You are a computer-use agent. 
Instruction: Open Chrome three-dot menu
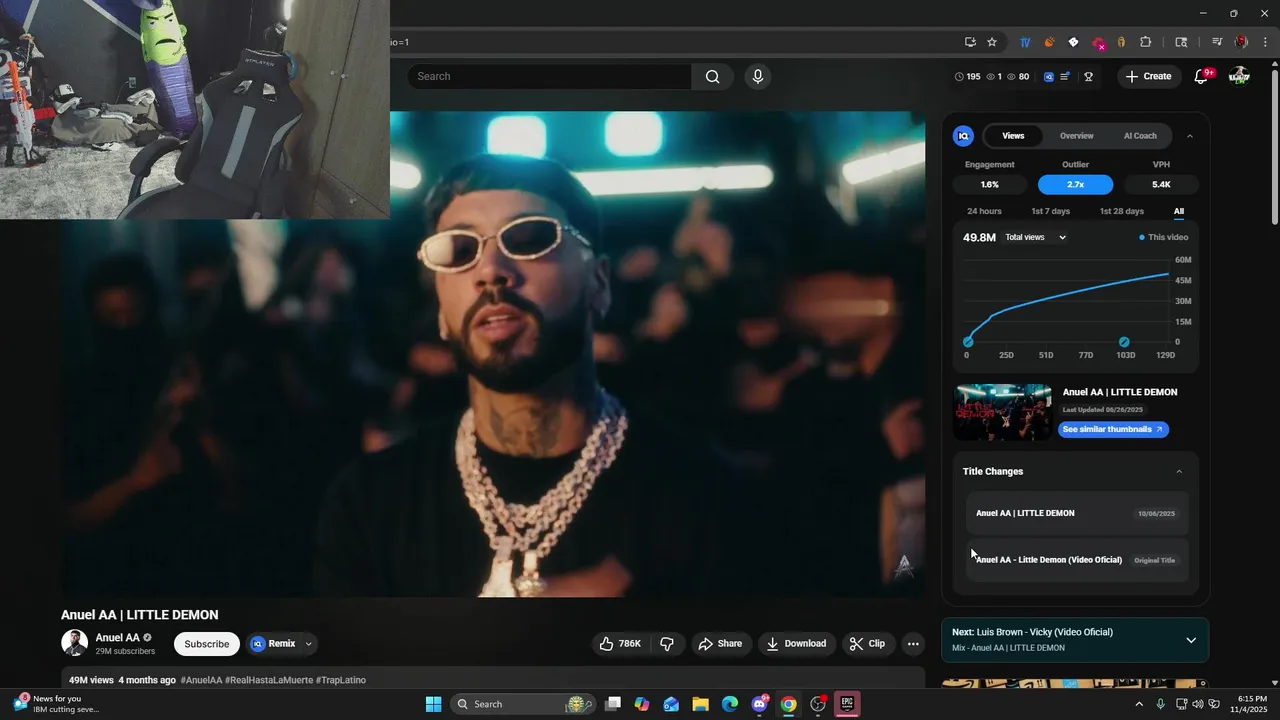(x=1265, y=42)
